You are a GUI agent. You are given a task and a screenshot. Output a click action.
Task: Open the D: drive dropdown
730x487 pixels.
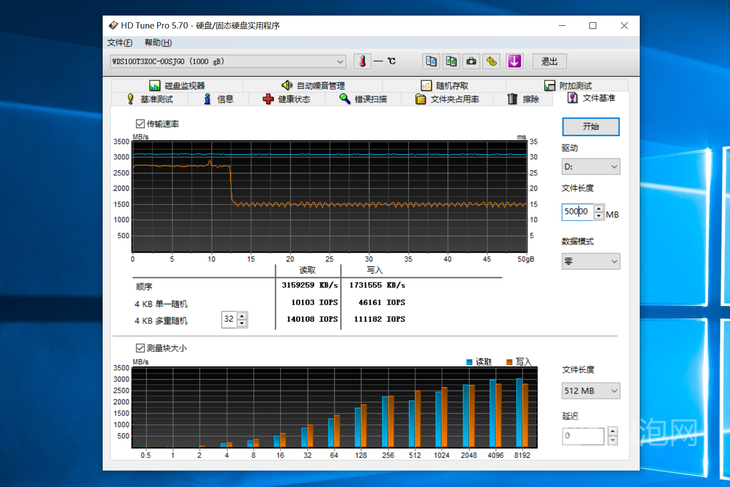pyautogui.click(x=591, y=167)
